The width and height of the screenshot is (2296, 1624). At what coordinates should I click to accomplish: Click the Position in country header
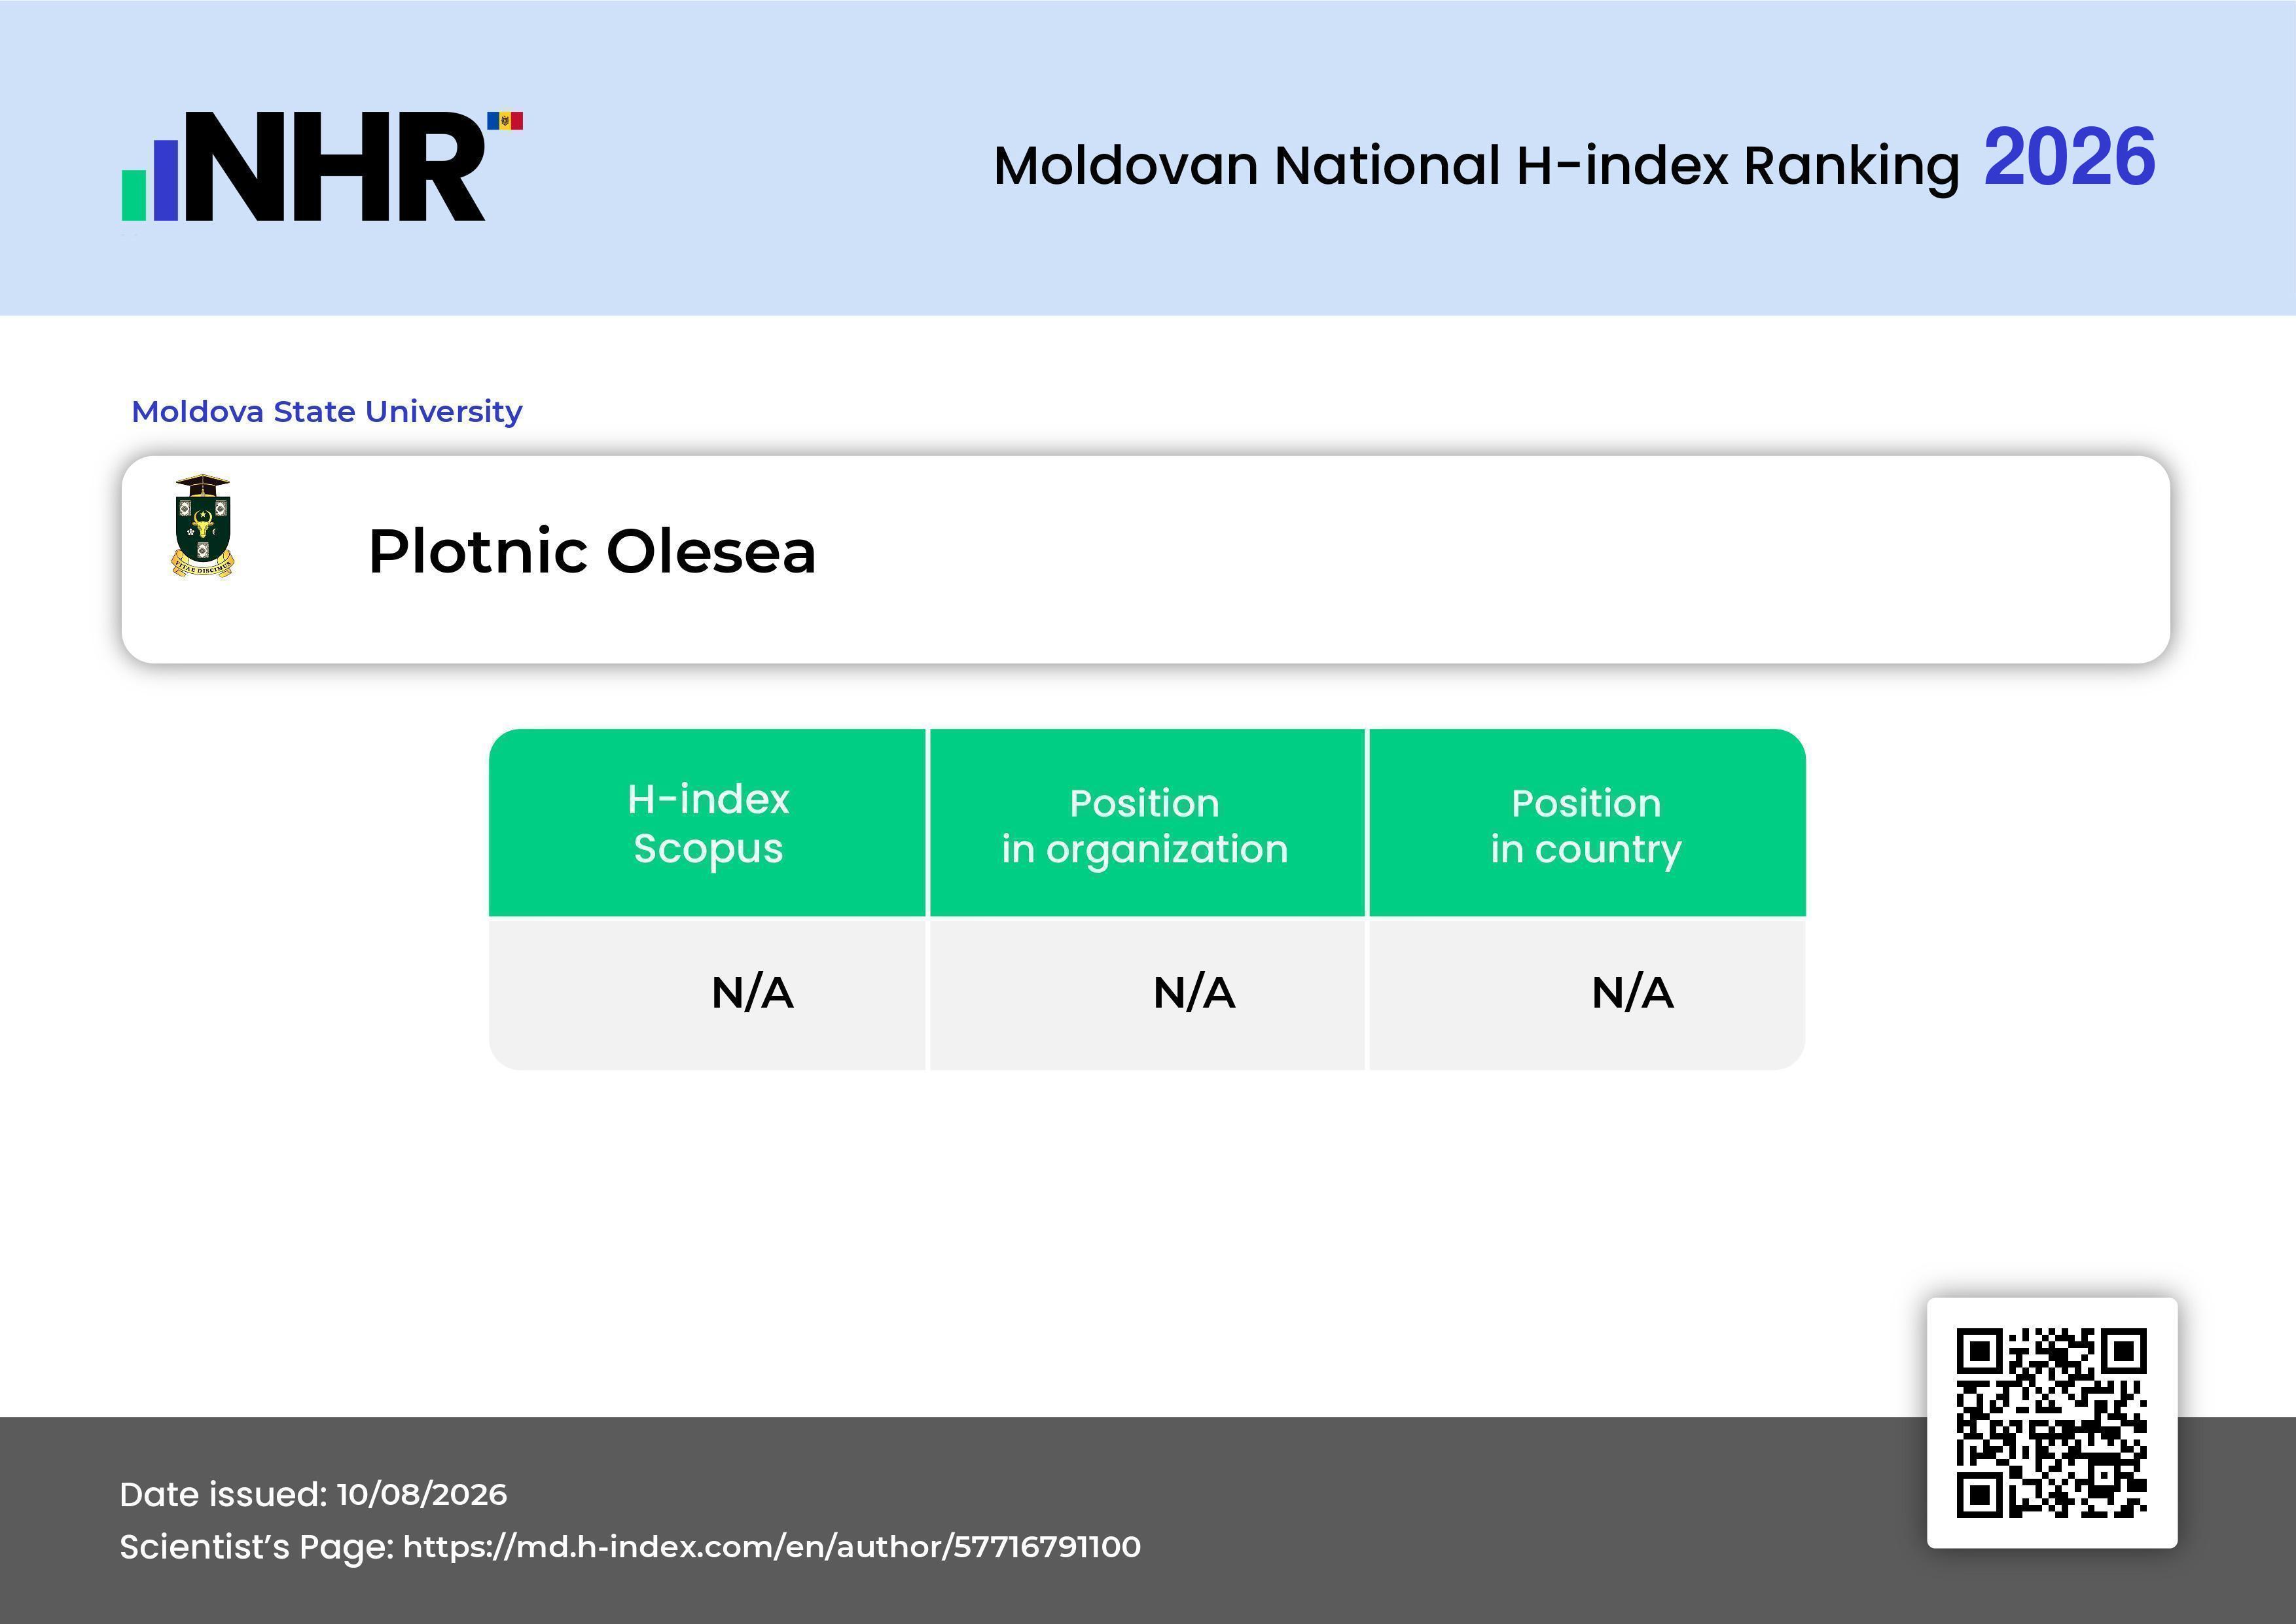(x=1587, y=823)
